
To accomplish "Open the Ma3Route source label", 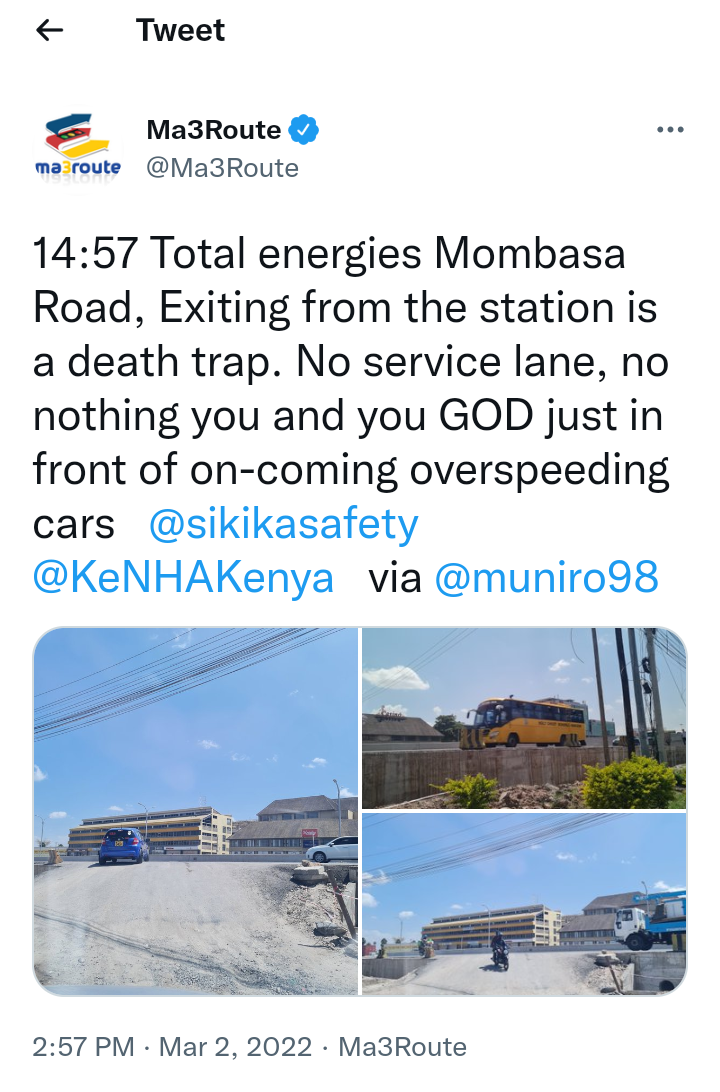I will pyautogui.click(x=402, y=1047).
